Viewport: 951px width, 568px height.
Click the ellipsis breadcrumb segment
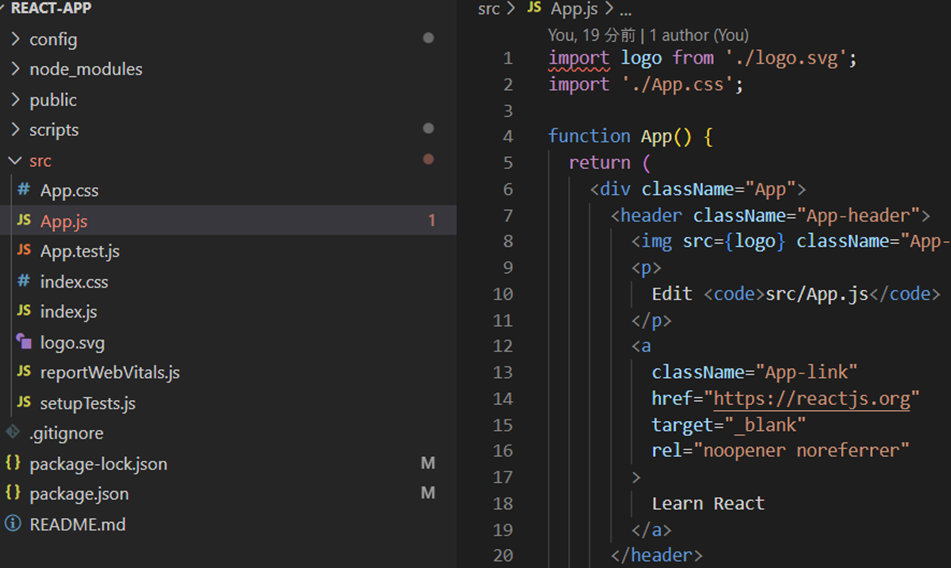[625, 10]
